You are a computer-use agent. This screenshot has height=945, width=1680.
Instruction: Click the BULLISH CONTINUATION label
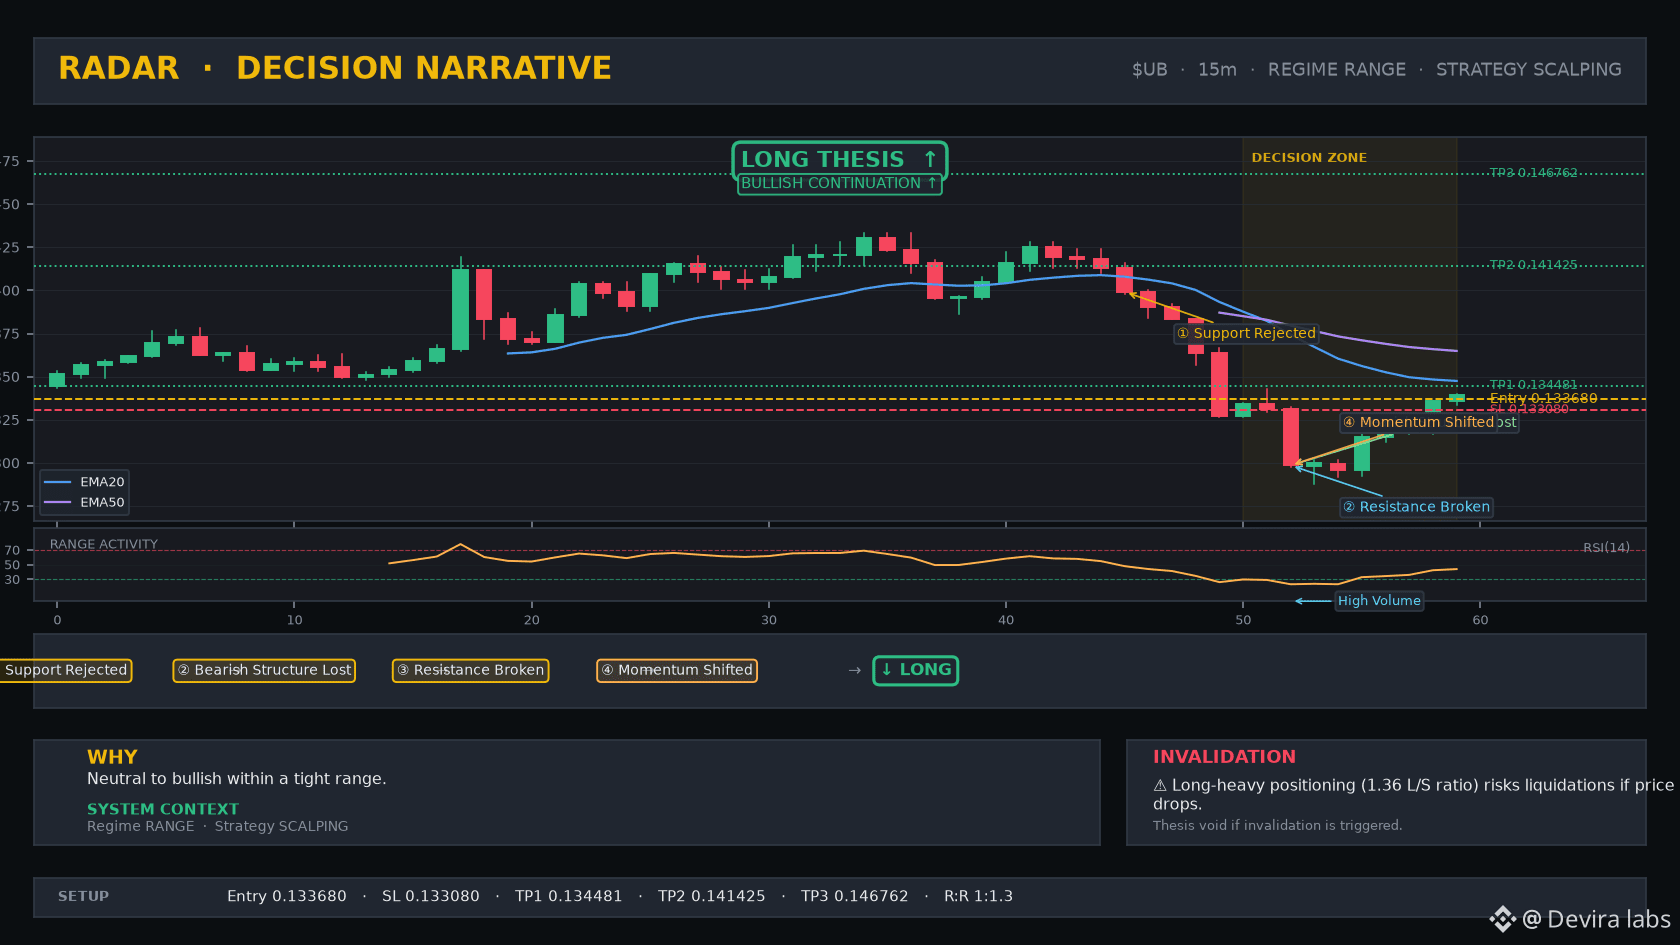tap(840, 184)
